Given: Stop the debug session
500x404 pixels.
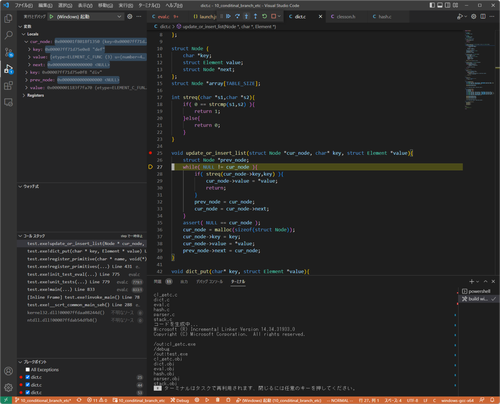Looking at the screenshot, I should coord(273,16).
